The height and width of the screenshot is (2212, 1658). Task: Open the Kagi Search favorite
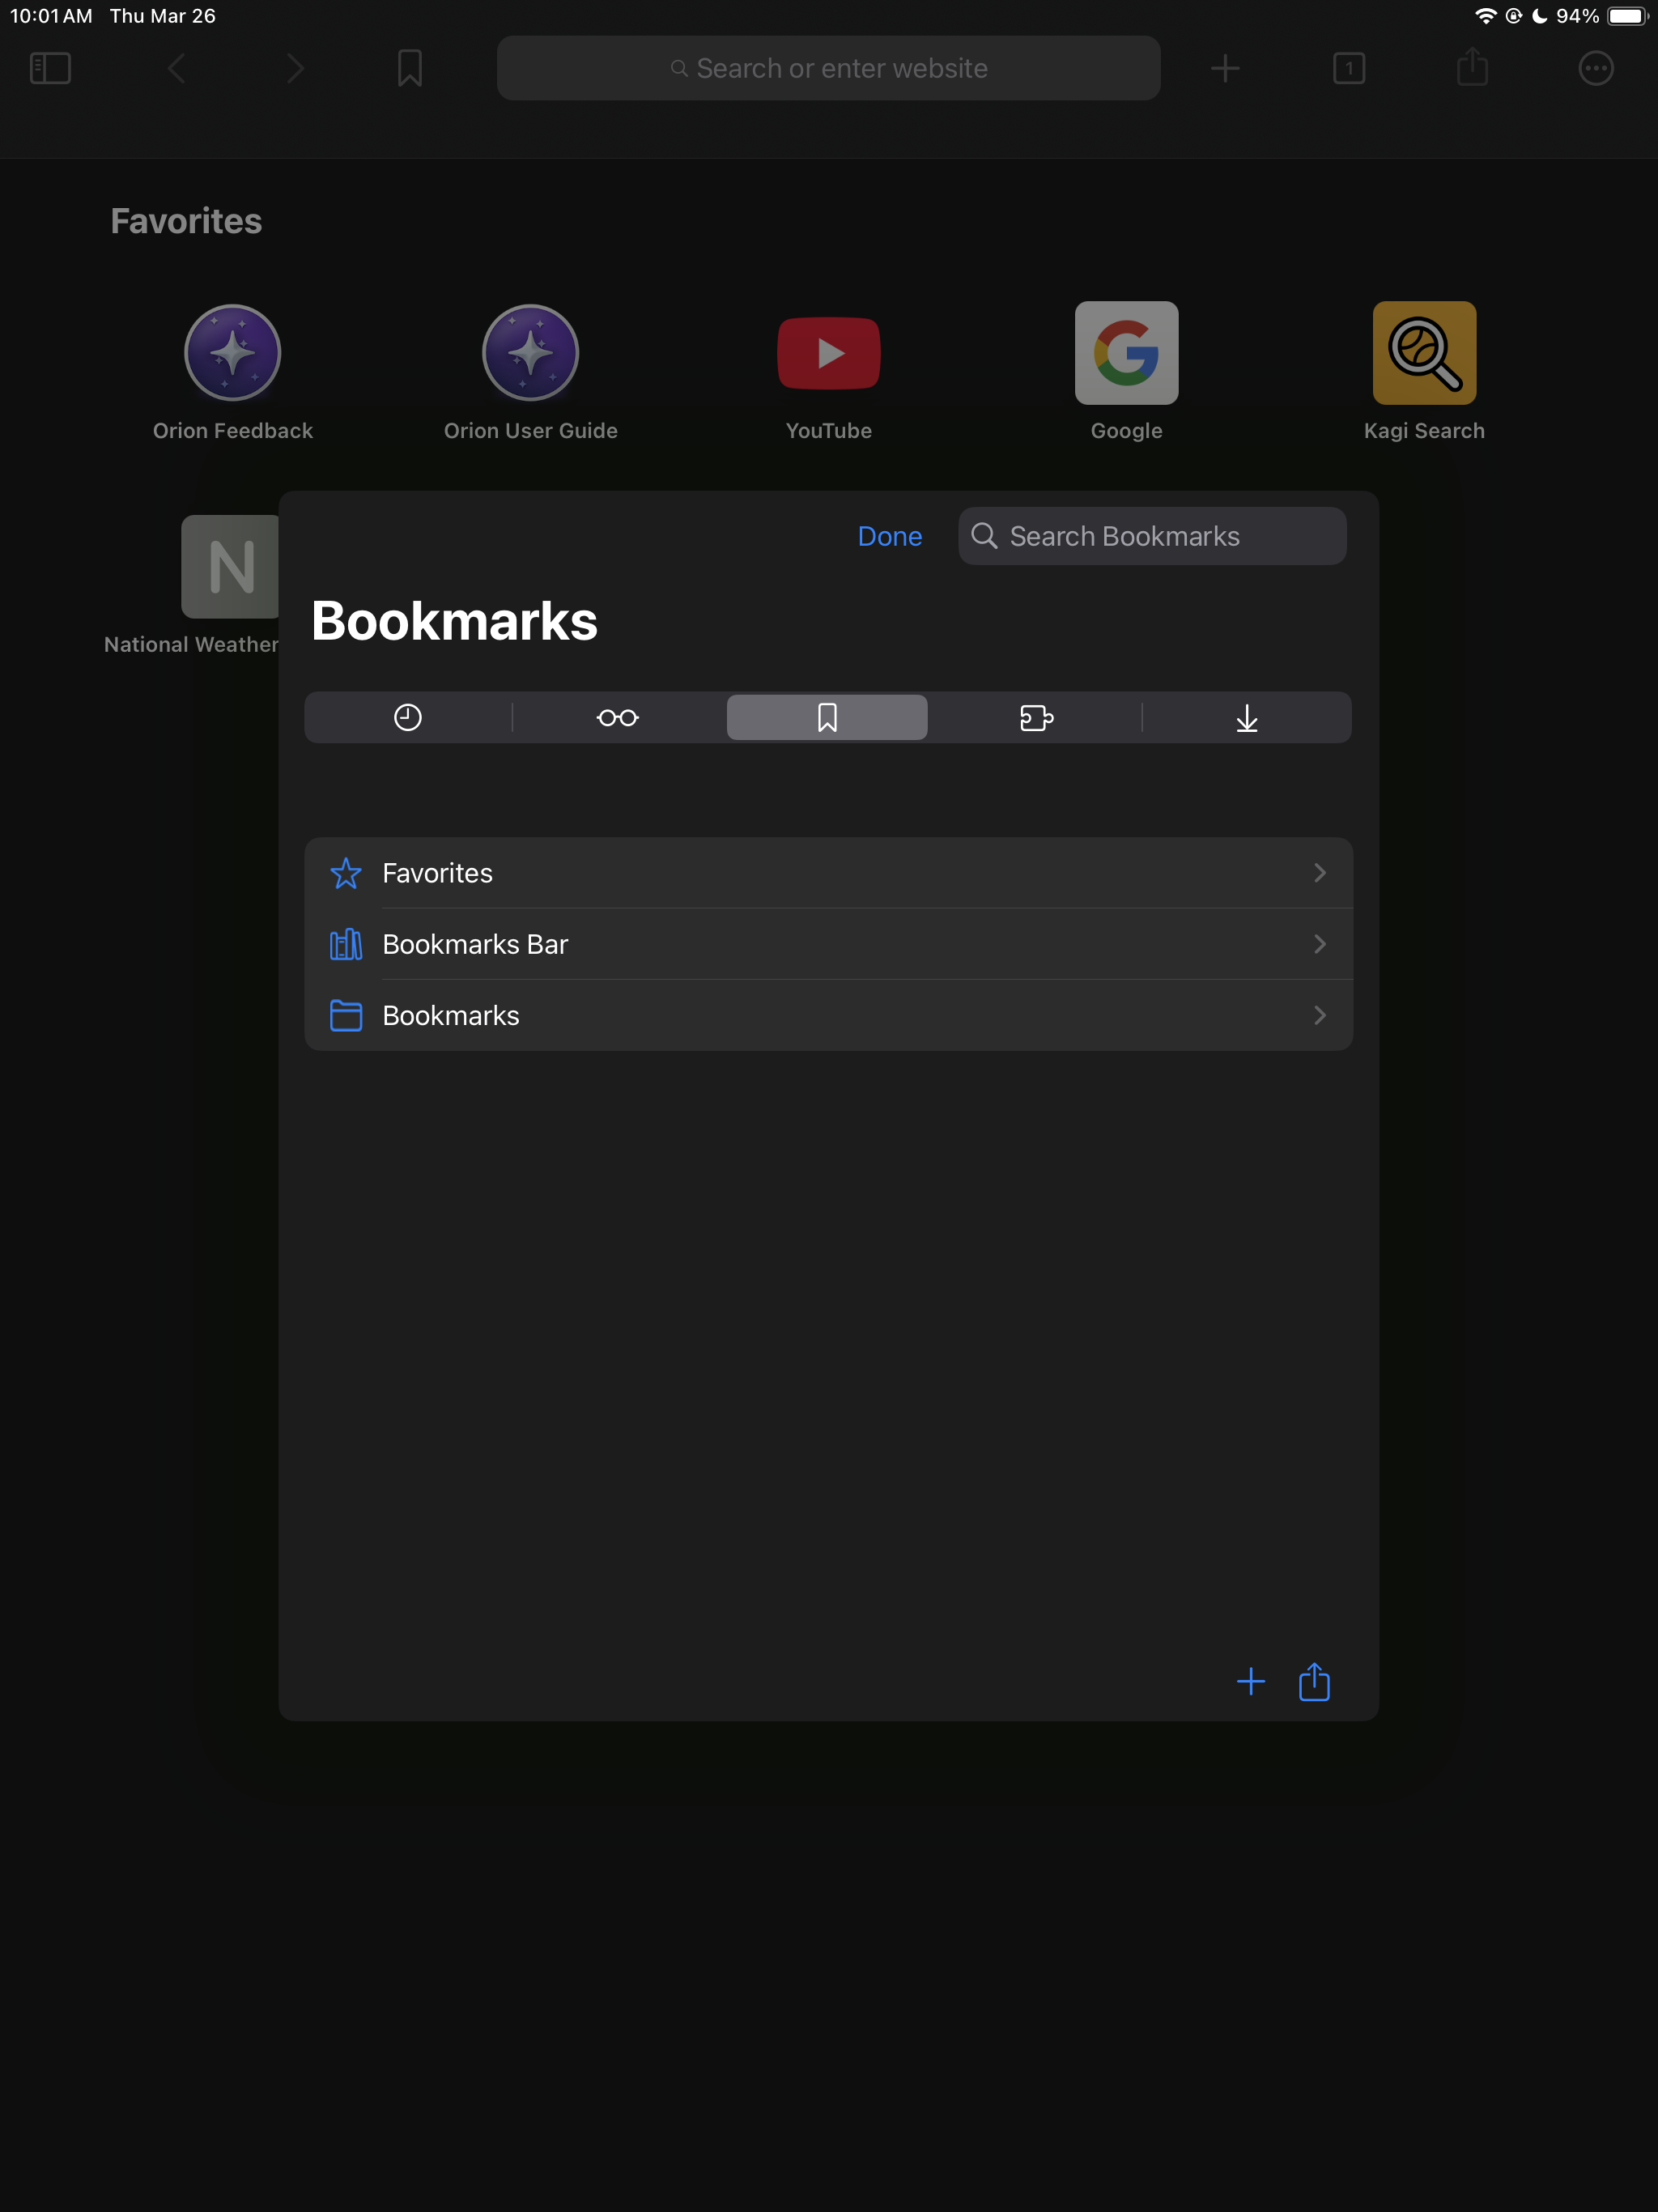pos(1424,353)
